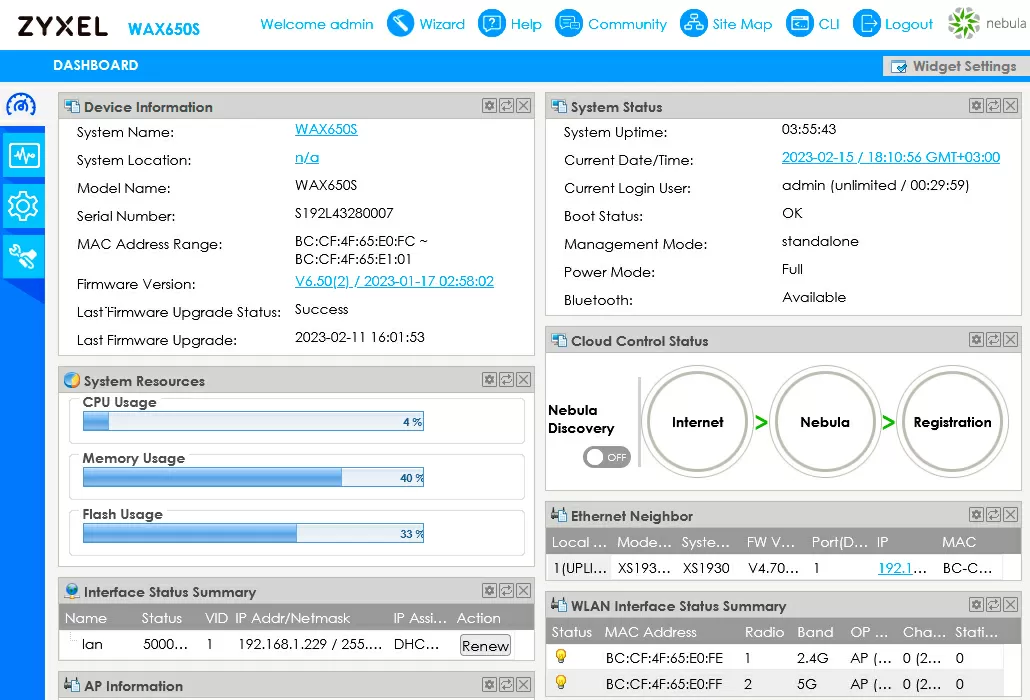
Task: Open Ethernet Neighbor widget settings icon
Action: 977,515
